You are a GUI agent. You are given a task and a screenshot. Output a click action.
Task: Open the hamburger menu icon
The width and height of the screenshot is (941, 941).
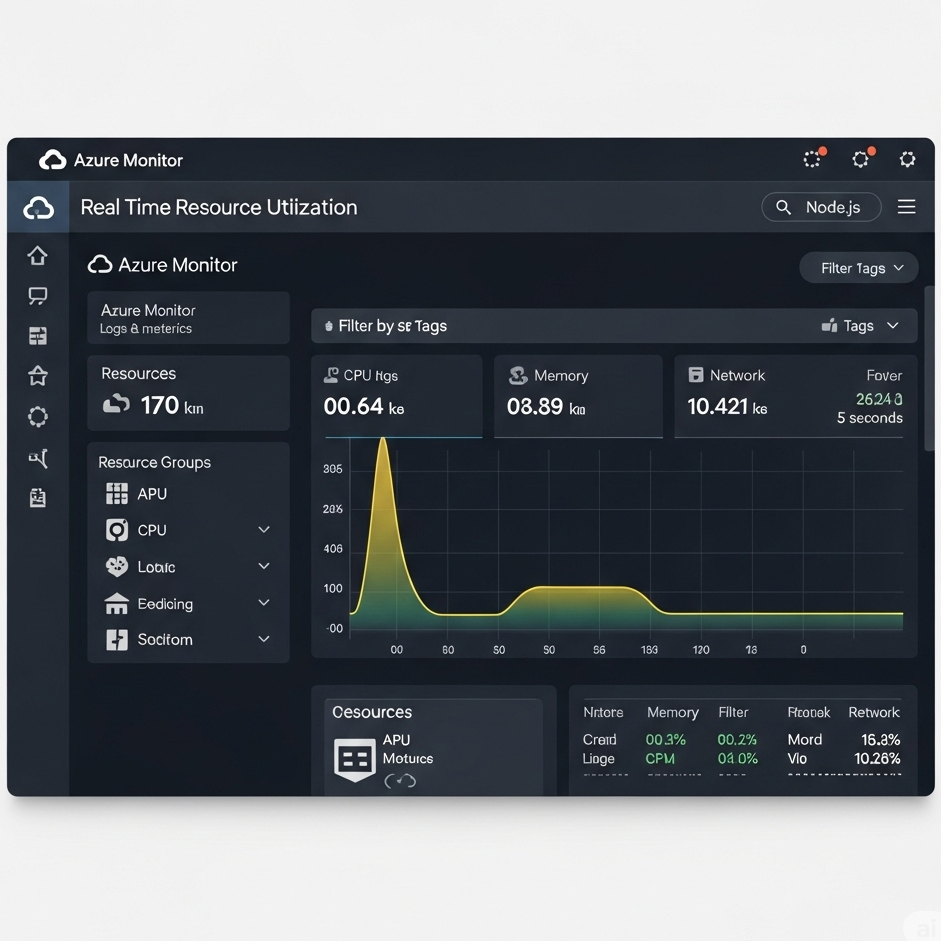(906, 207)
